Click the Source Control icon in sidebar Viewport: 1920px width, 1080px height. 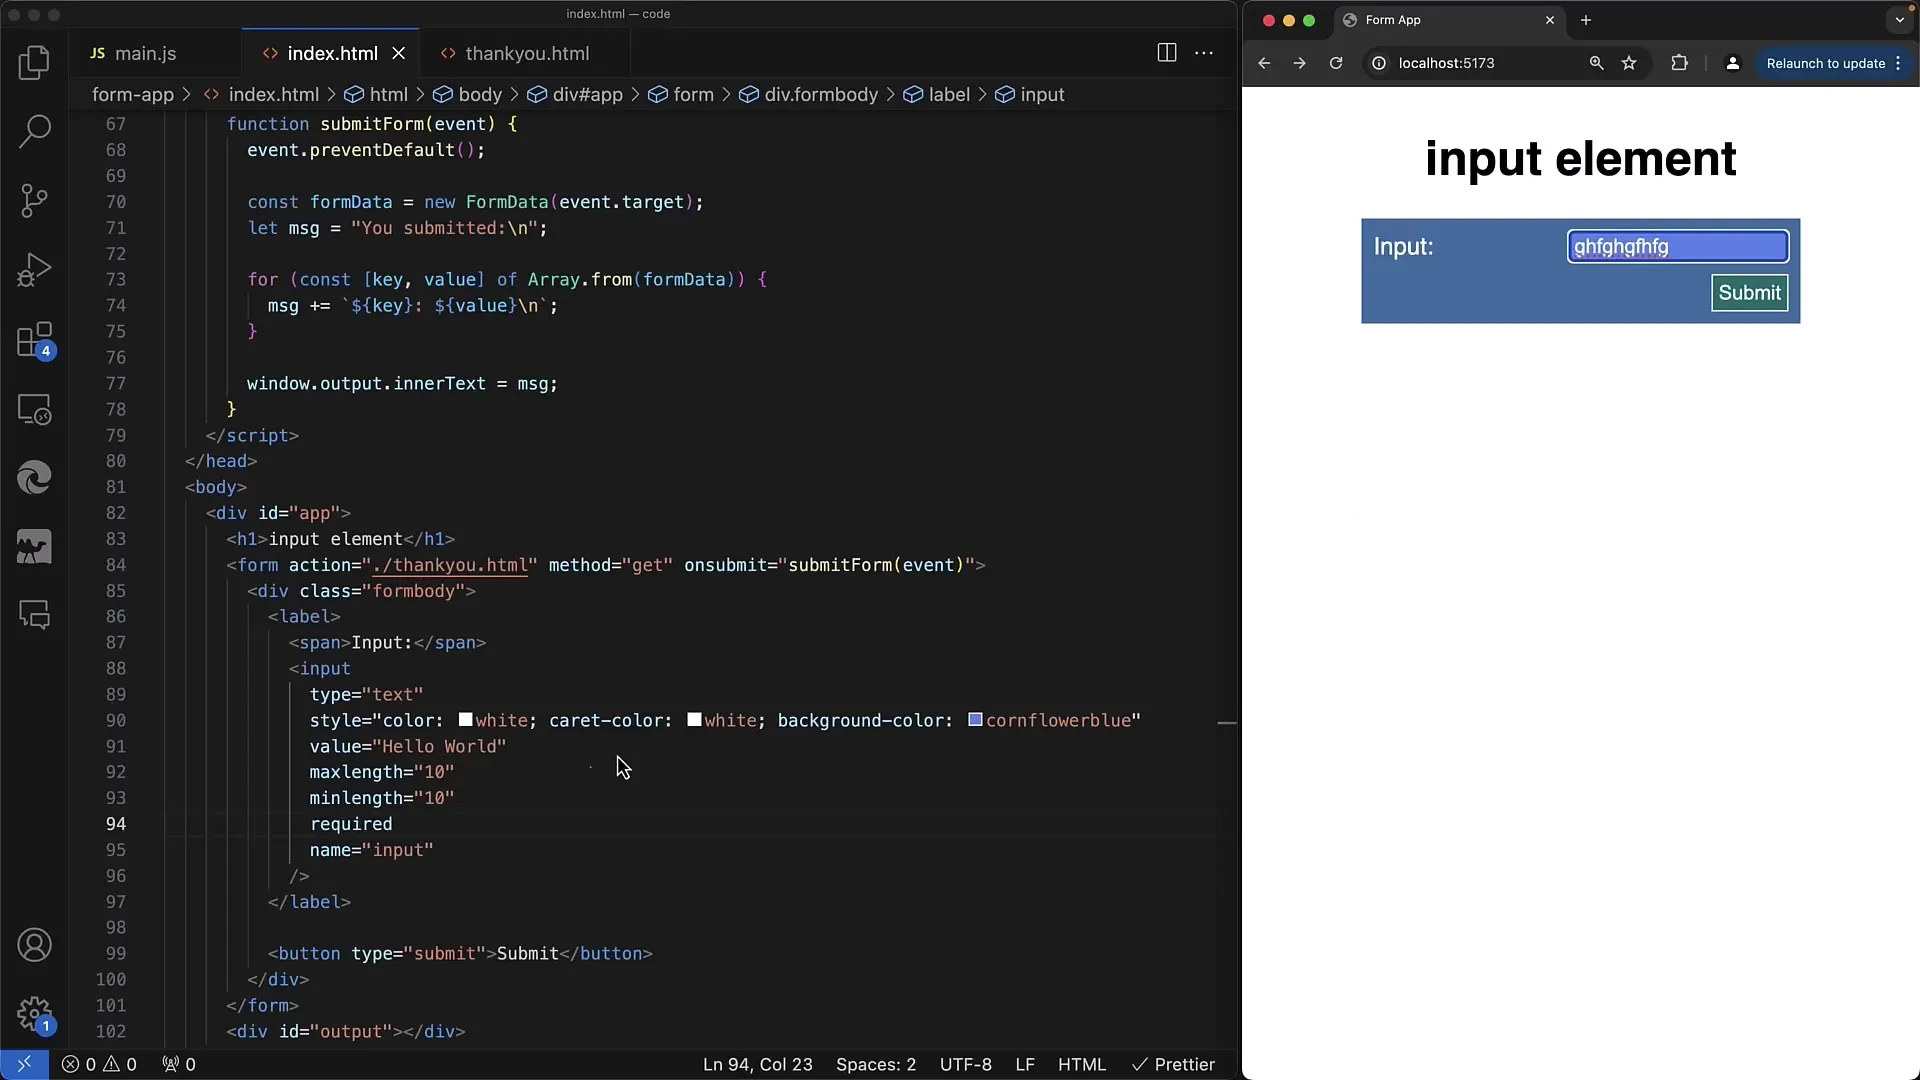[36, 200]
